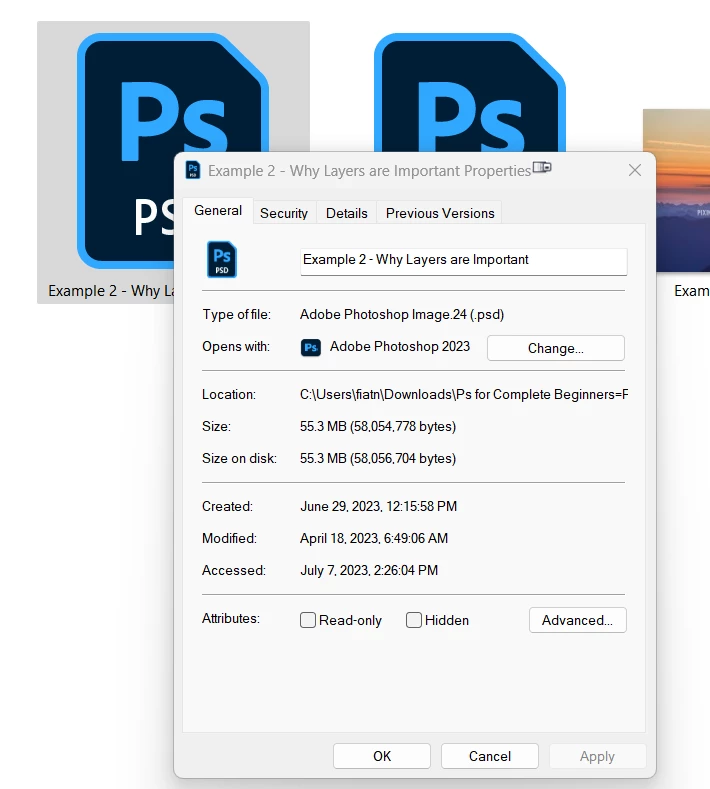The image size is (710, 789).
Task: Enable the Hidden checkbox
Action: point(414,620)
